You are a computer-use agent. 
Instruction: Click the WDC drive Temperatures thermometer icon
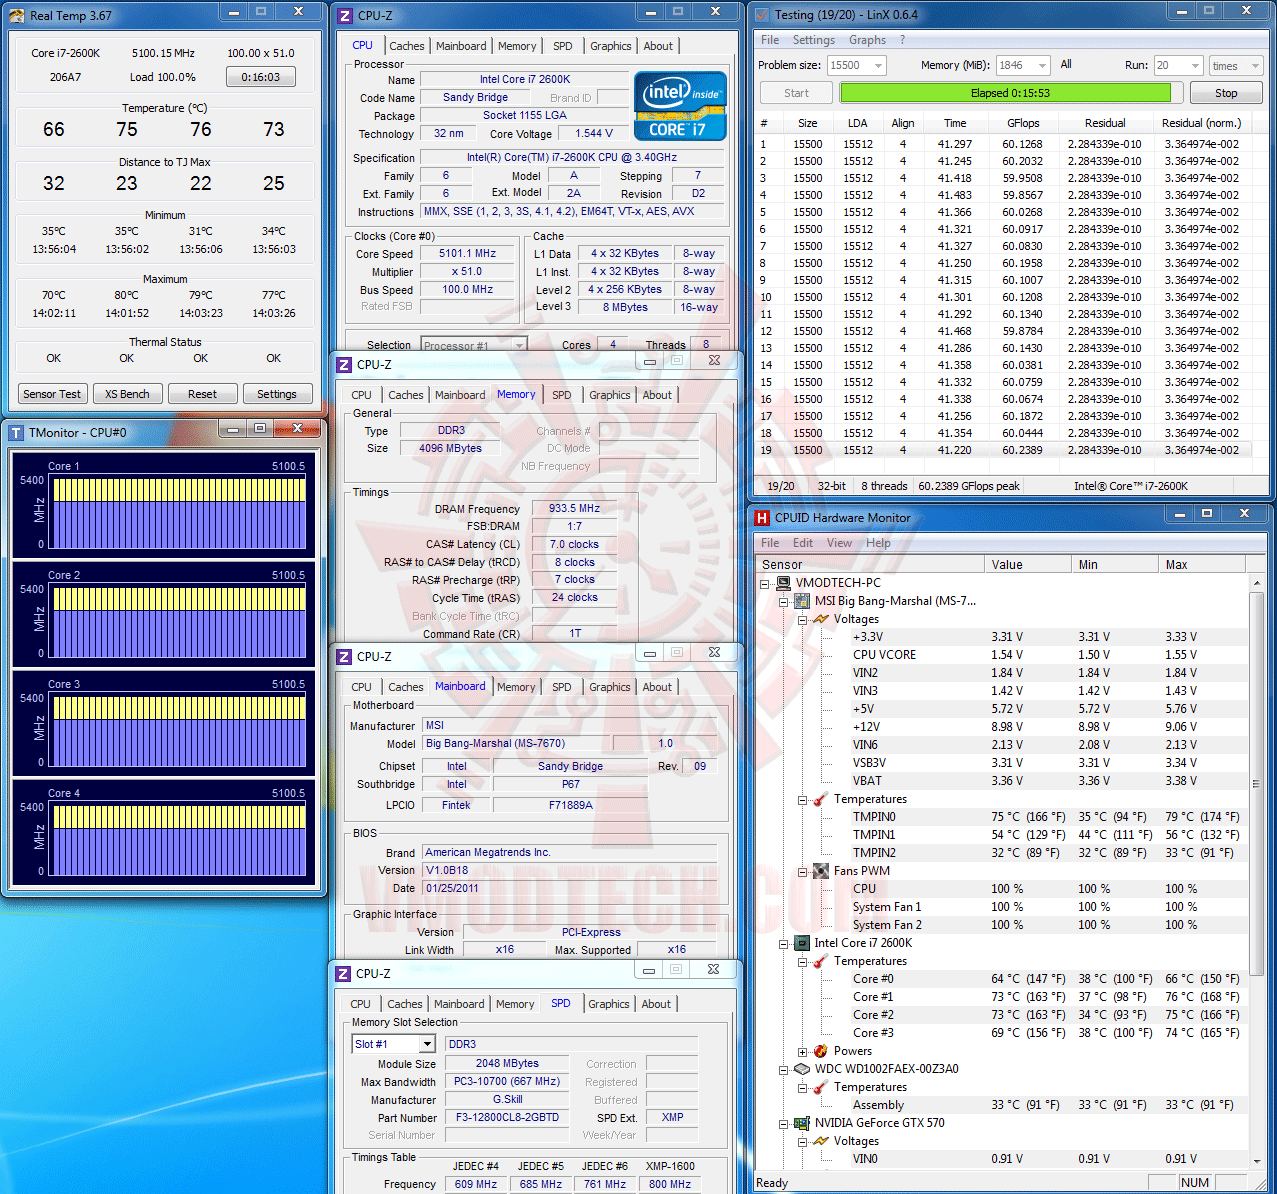tap(821, 1087)
